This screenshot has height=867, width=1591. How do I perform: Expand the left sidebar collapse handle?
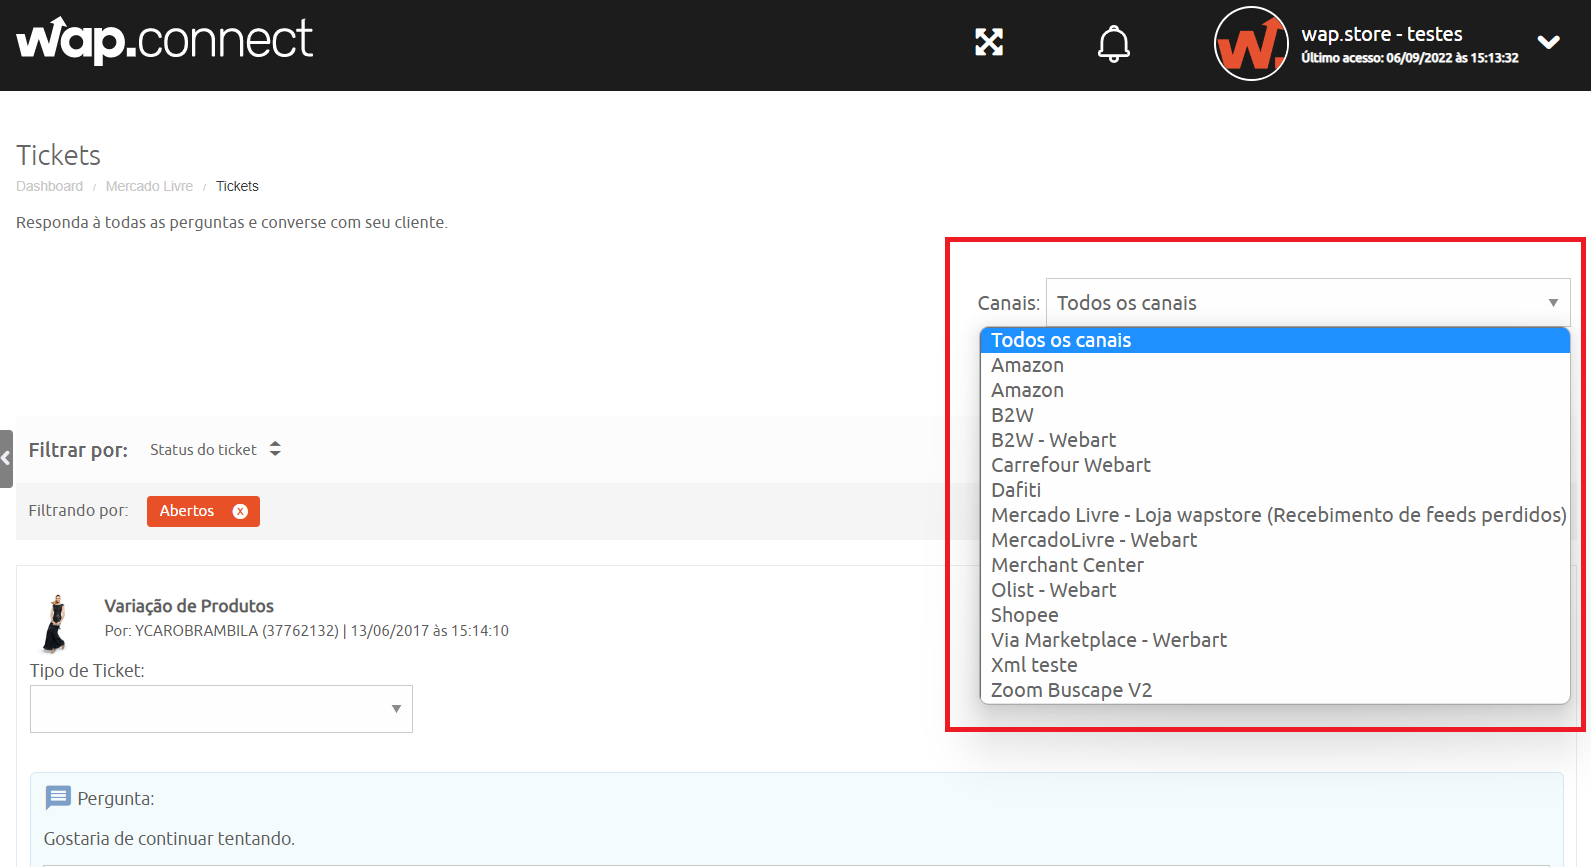pos(6,459)
